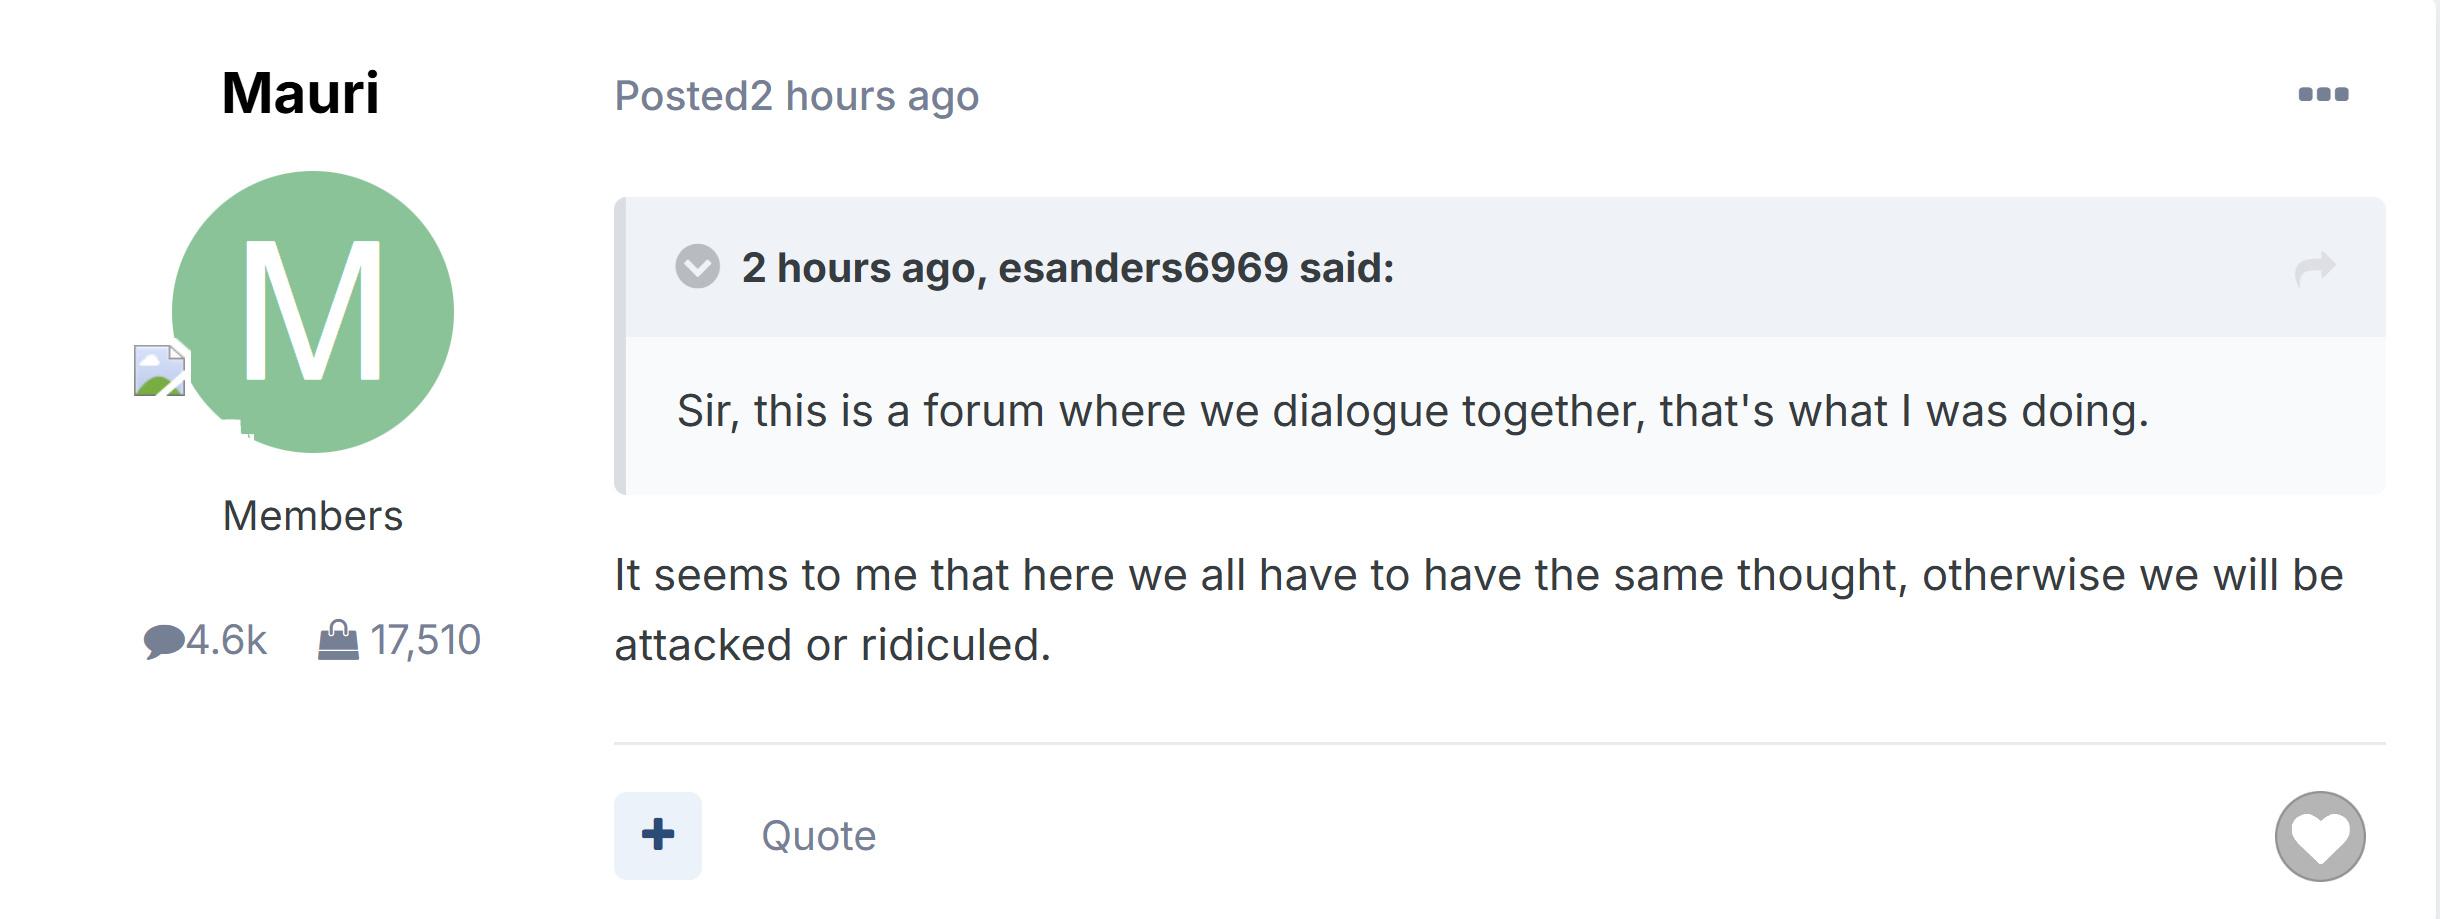Click the reputation bag icon
2440x919 pixels.
[x=338, y=640]
